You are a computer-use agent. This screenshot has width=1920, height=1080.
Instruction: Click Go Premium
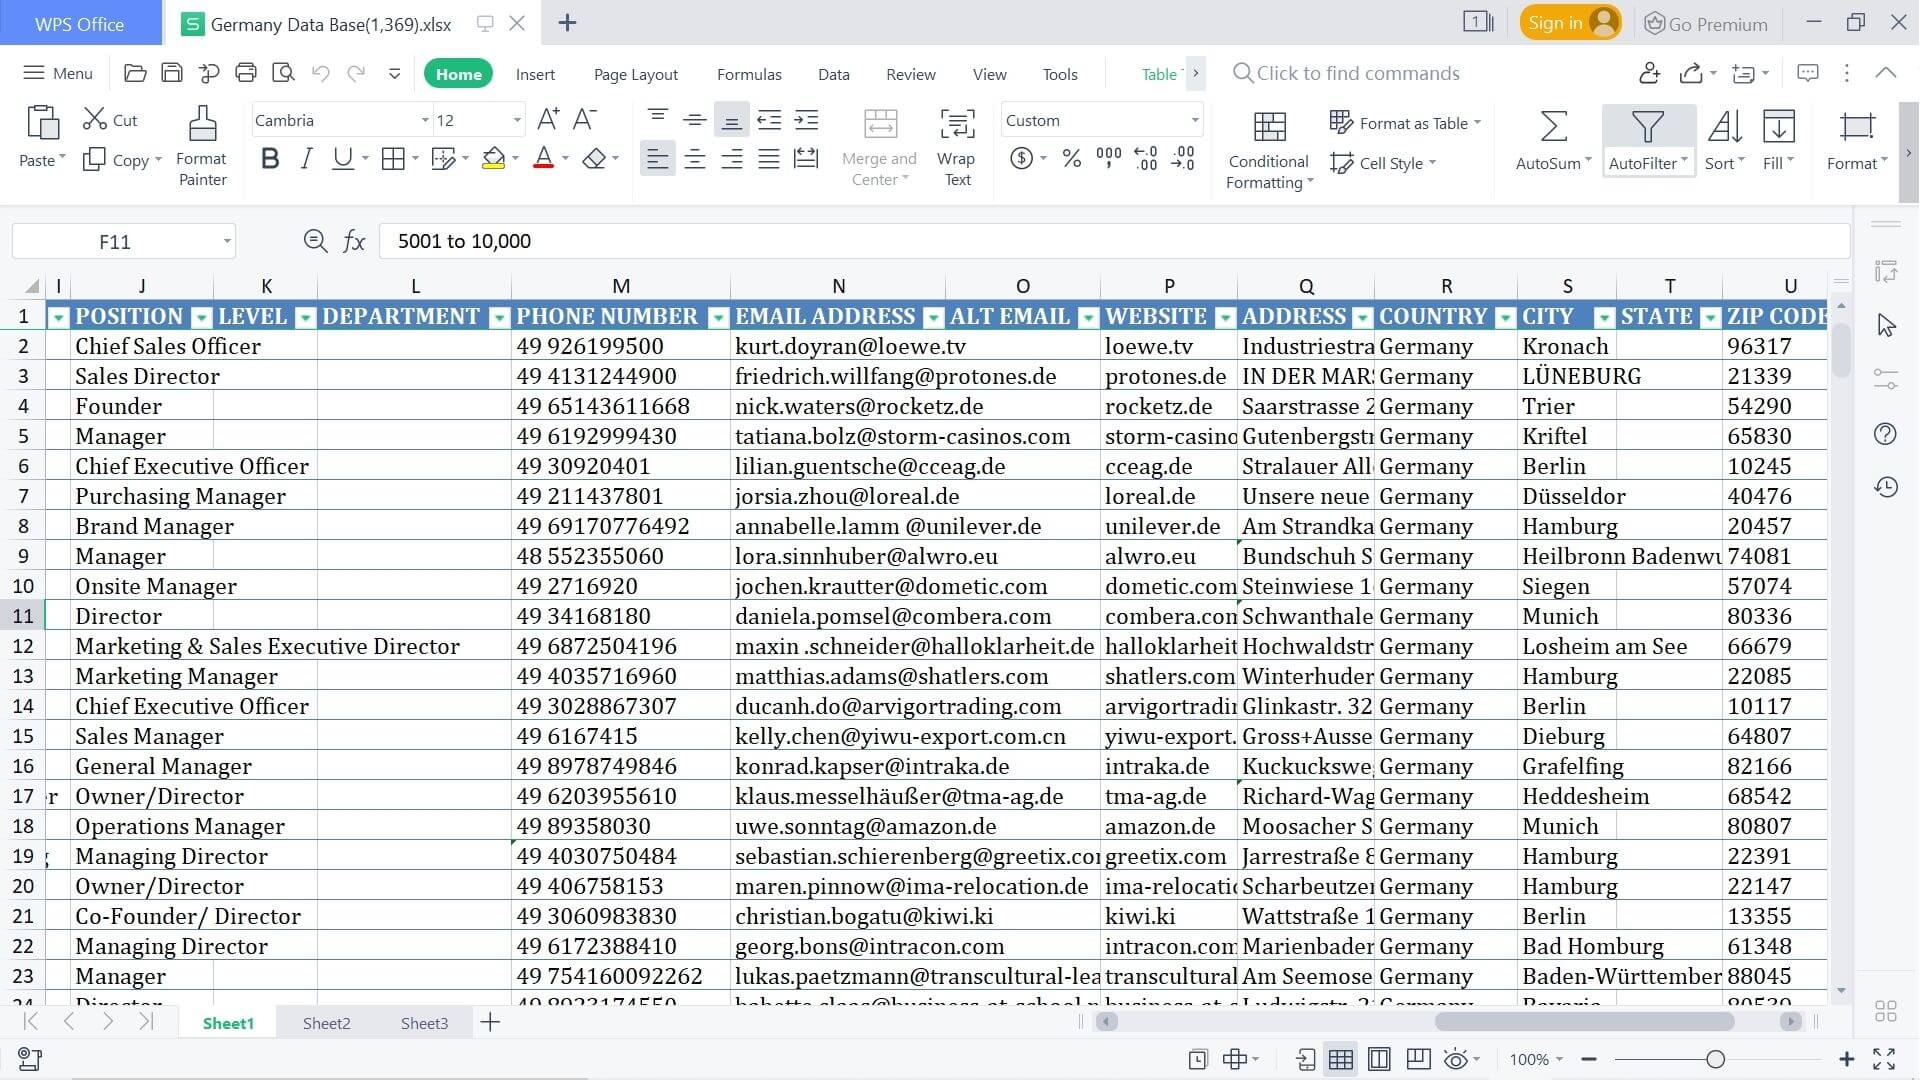pyautogui.click(x=1705, y=22)
